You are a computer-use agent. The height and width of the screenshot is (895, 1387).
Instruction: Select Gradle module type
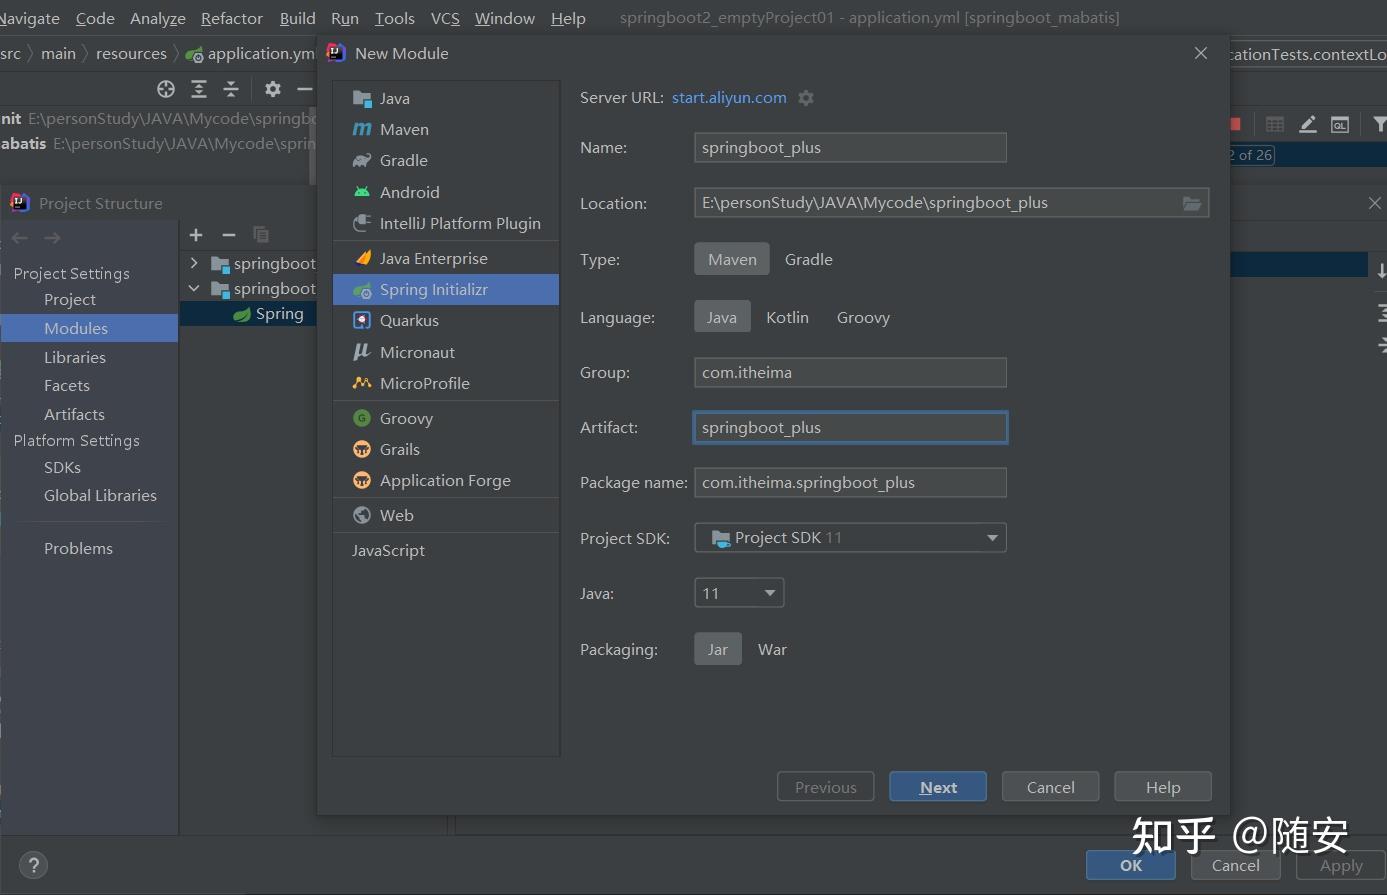tap(445, 160)
